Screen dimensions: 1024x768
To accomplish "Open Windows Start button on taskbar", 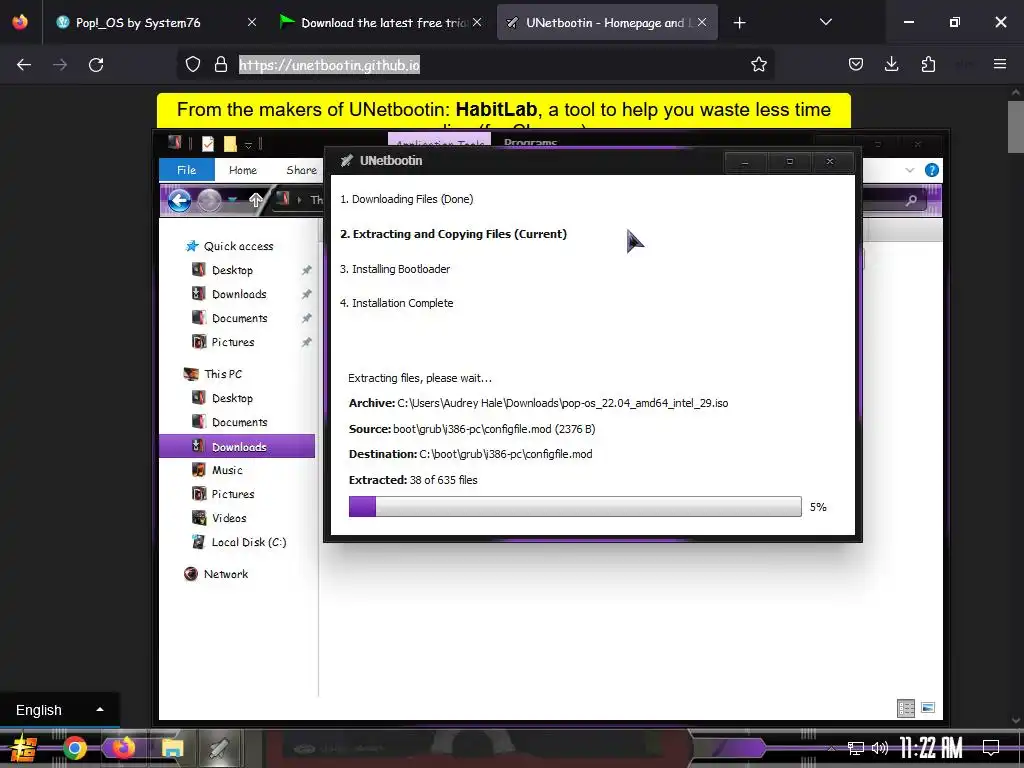I will 24,748.
